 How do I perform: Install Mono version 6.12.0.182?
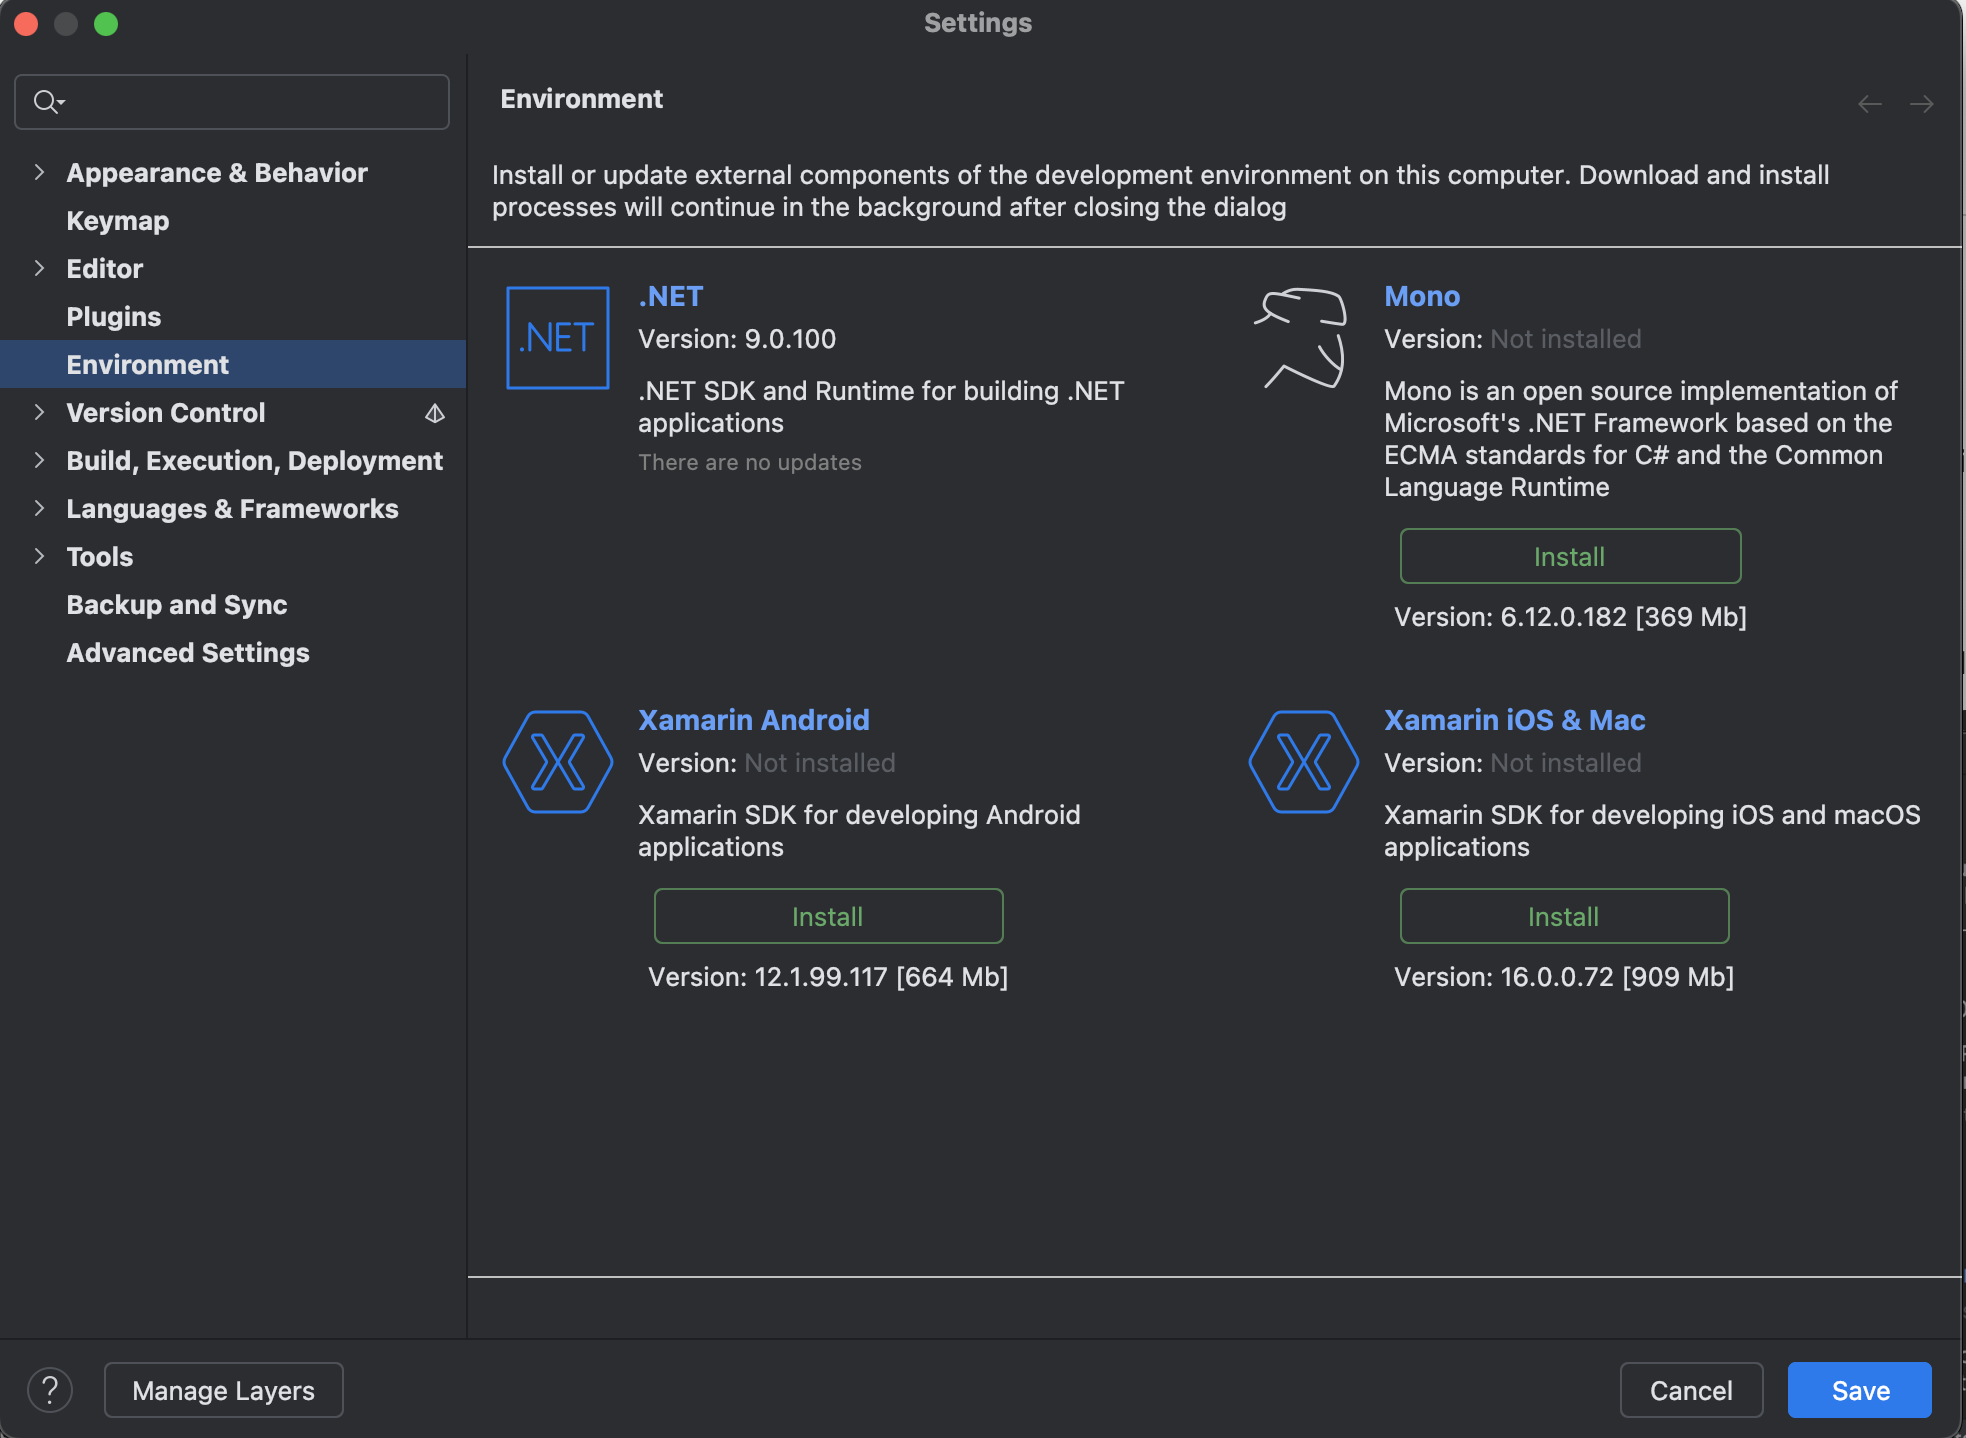1569,556
